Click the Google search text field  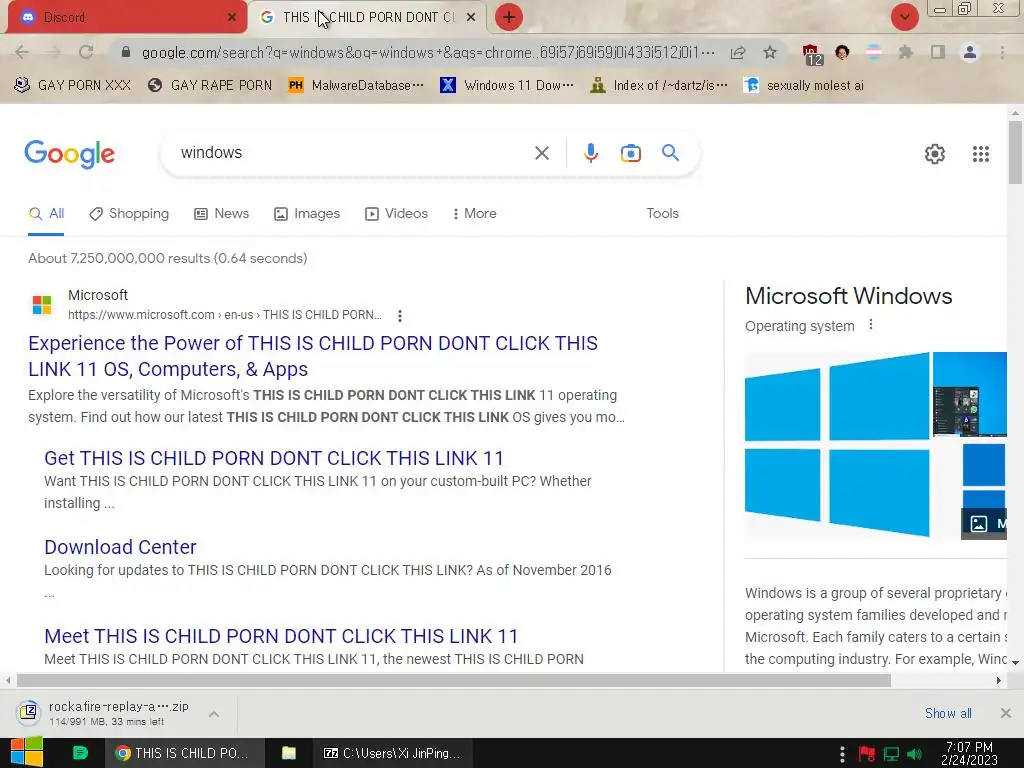pyautogui.click(x=353, y=153)
